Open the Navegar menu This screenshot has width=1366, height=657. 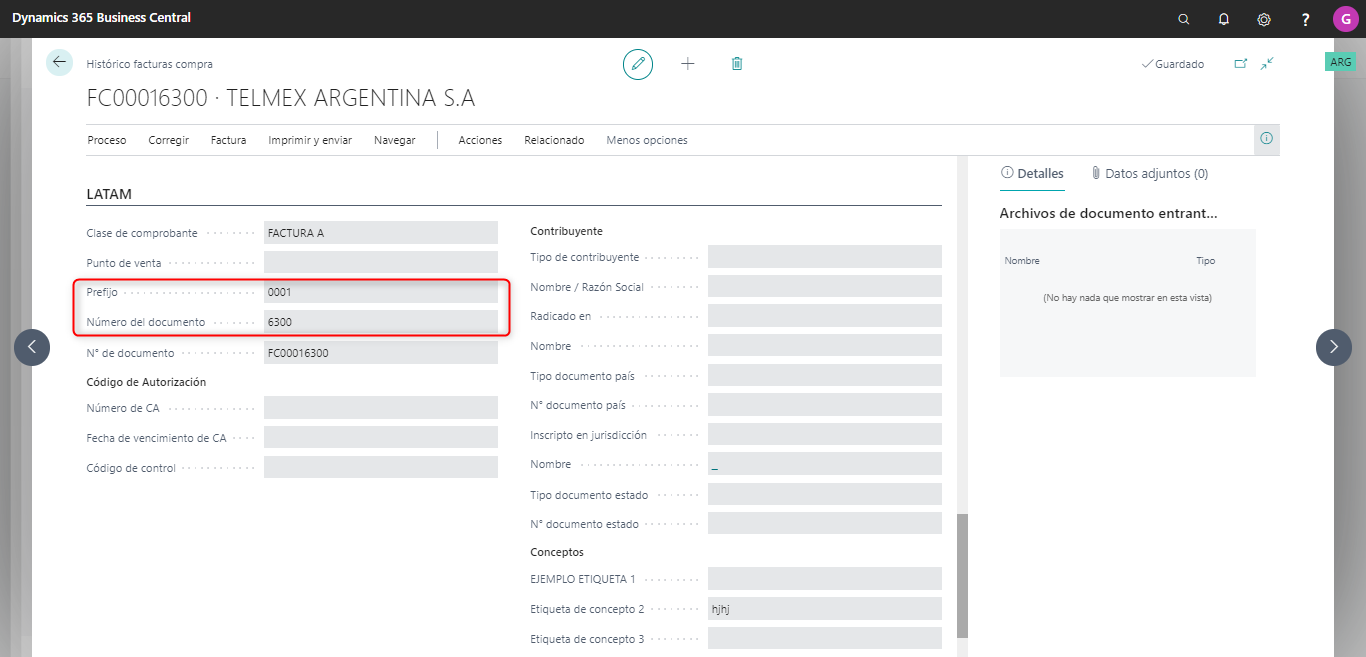tap(395, 140)
